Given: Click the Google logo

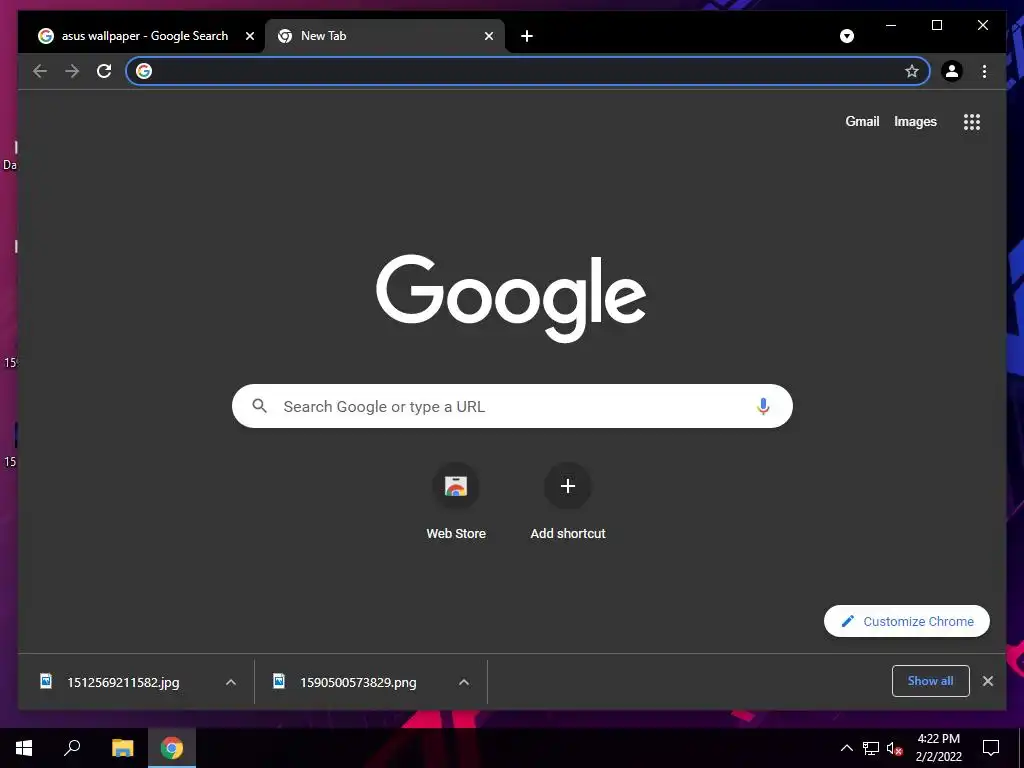Looking at the screenshot, I should (x=511, y=297).
